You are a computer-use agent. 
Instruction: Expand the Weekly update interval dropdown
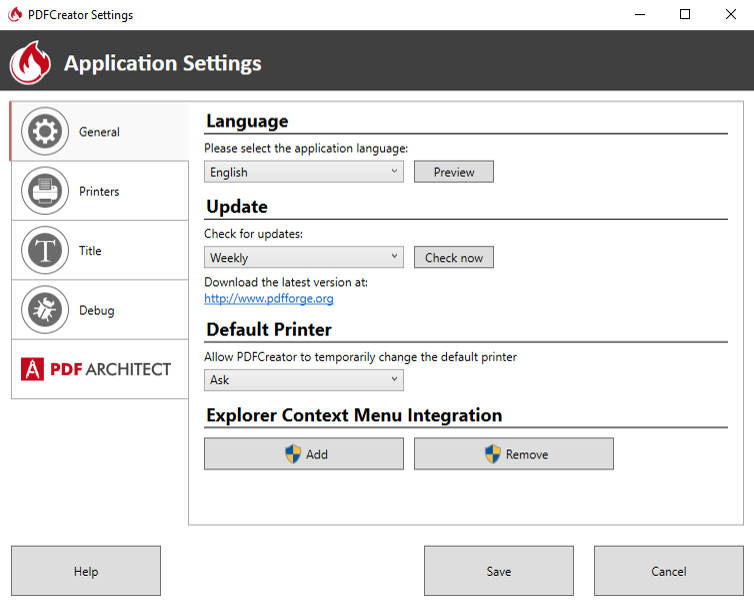[303, 257]
